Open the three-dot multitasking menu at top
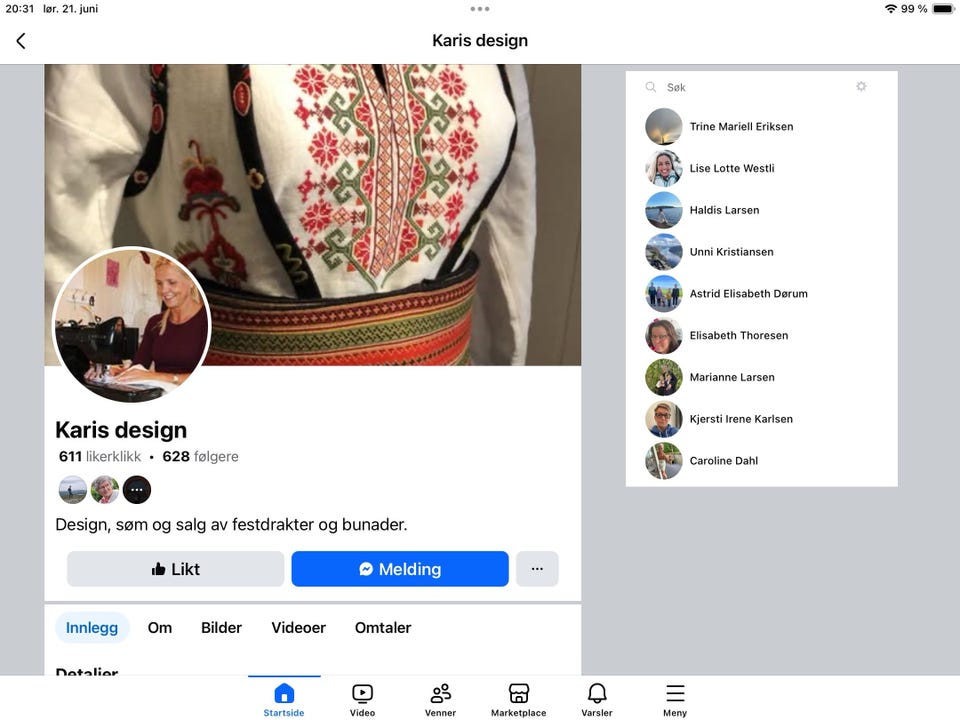 click(480, 9)
